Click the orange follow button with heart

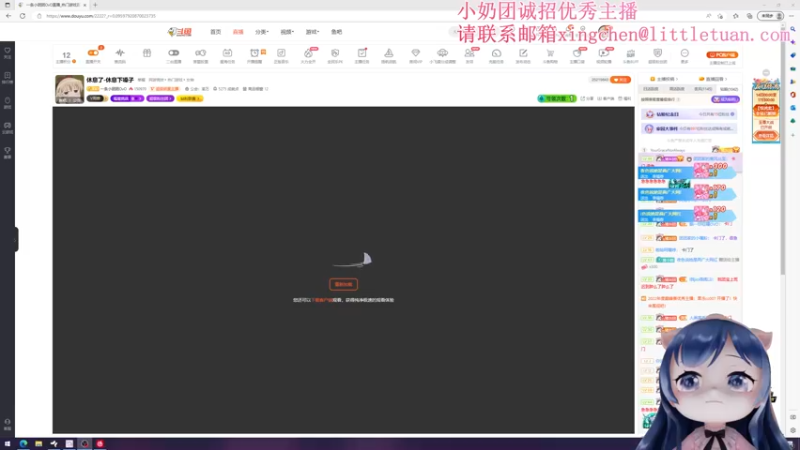point(620,80)
